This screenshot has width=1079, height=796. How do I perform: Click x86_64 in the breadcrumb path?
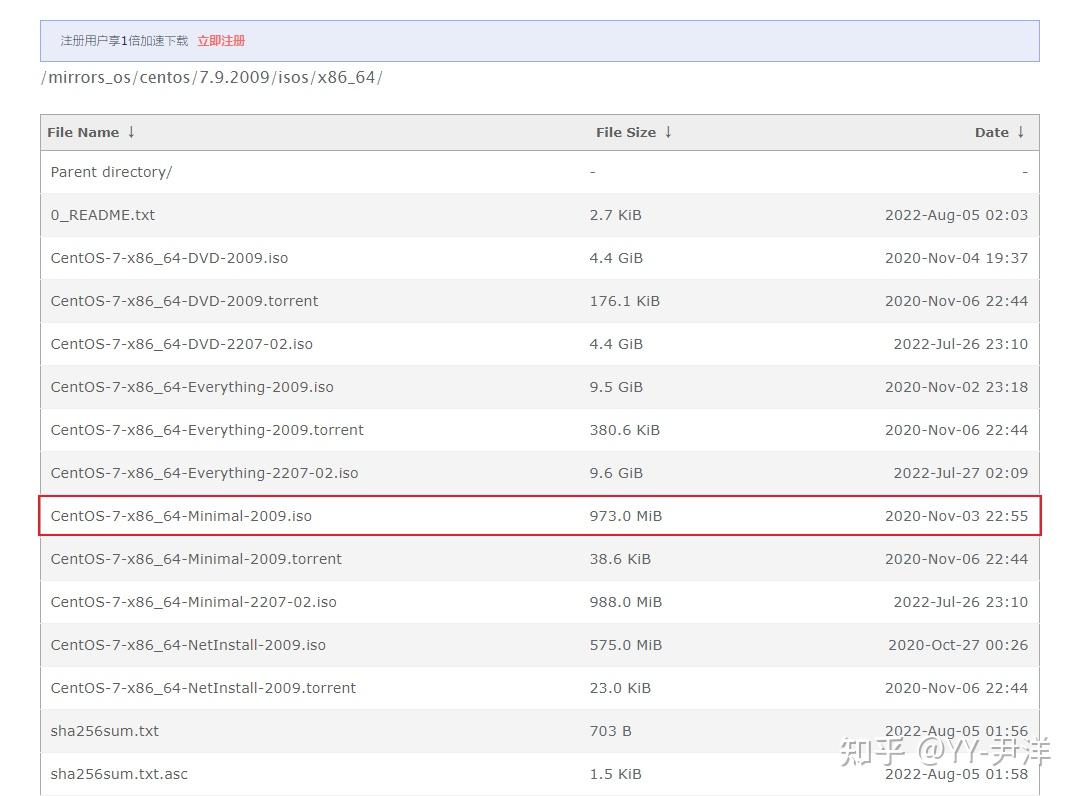(346, 78)
